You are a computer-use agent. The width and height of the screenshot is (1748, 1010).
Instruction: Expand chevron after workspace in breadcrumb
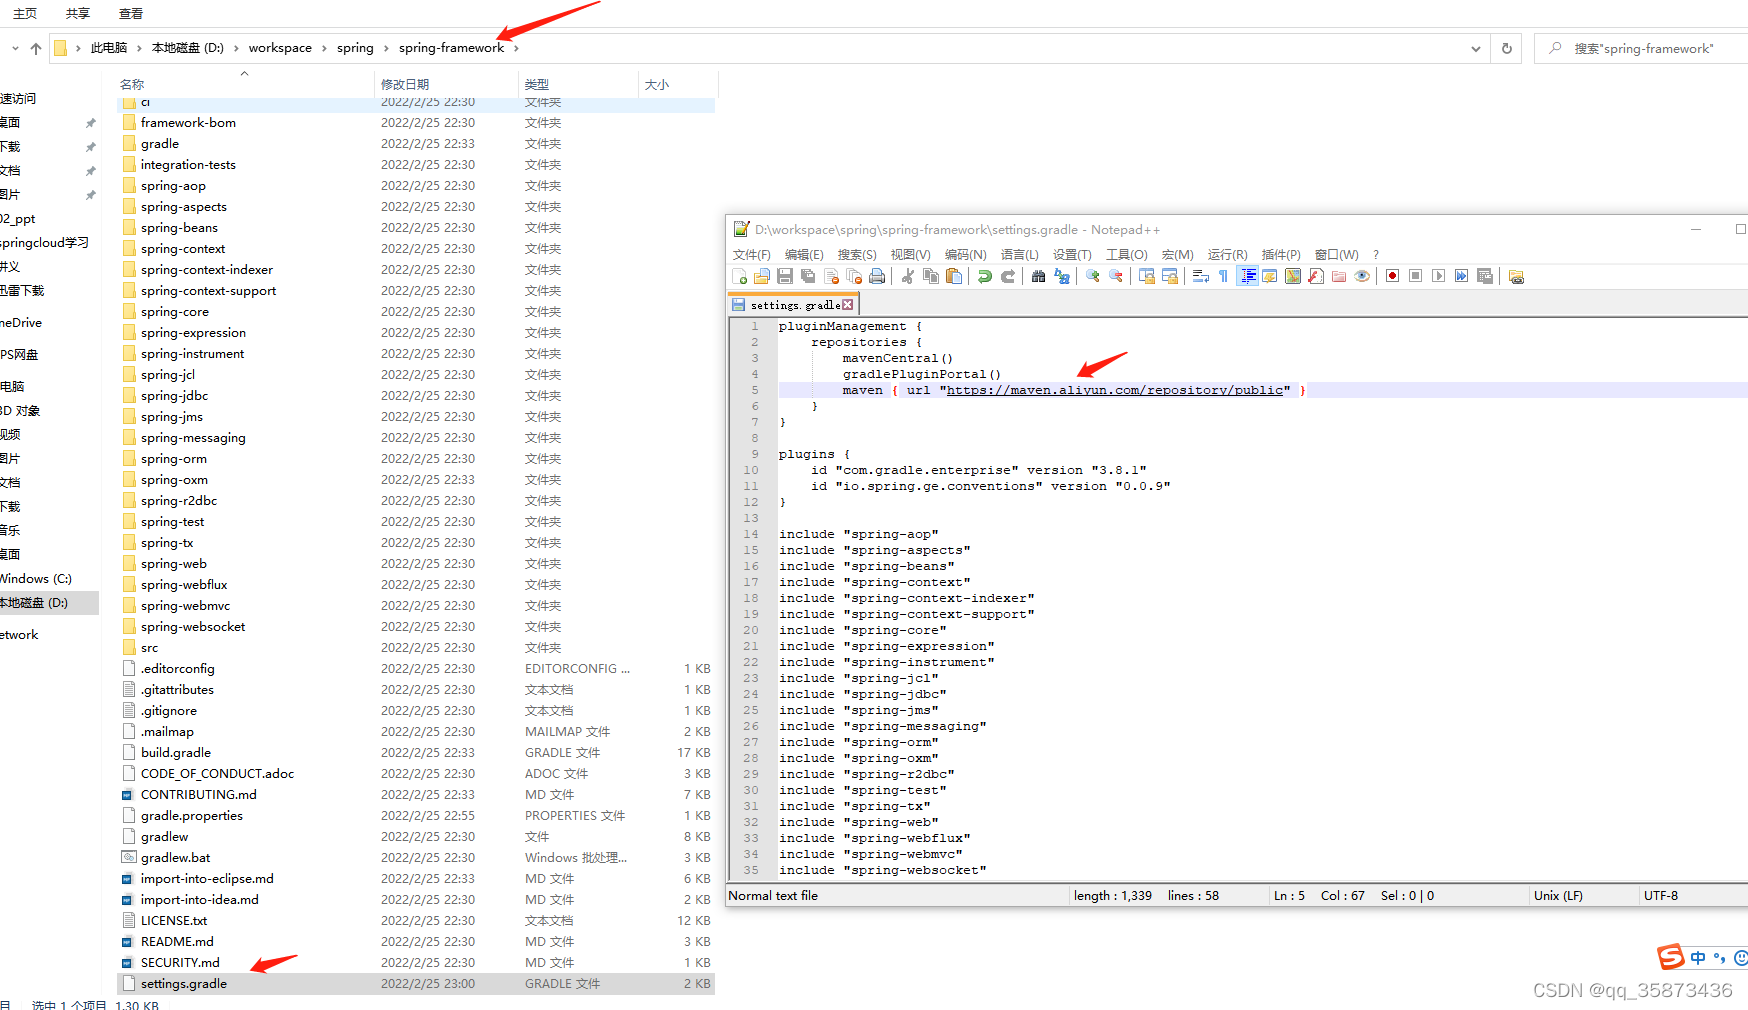point(324,48)
